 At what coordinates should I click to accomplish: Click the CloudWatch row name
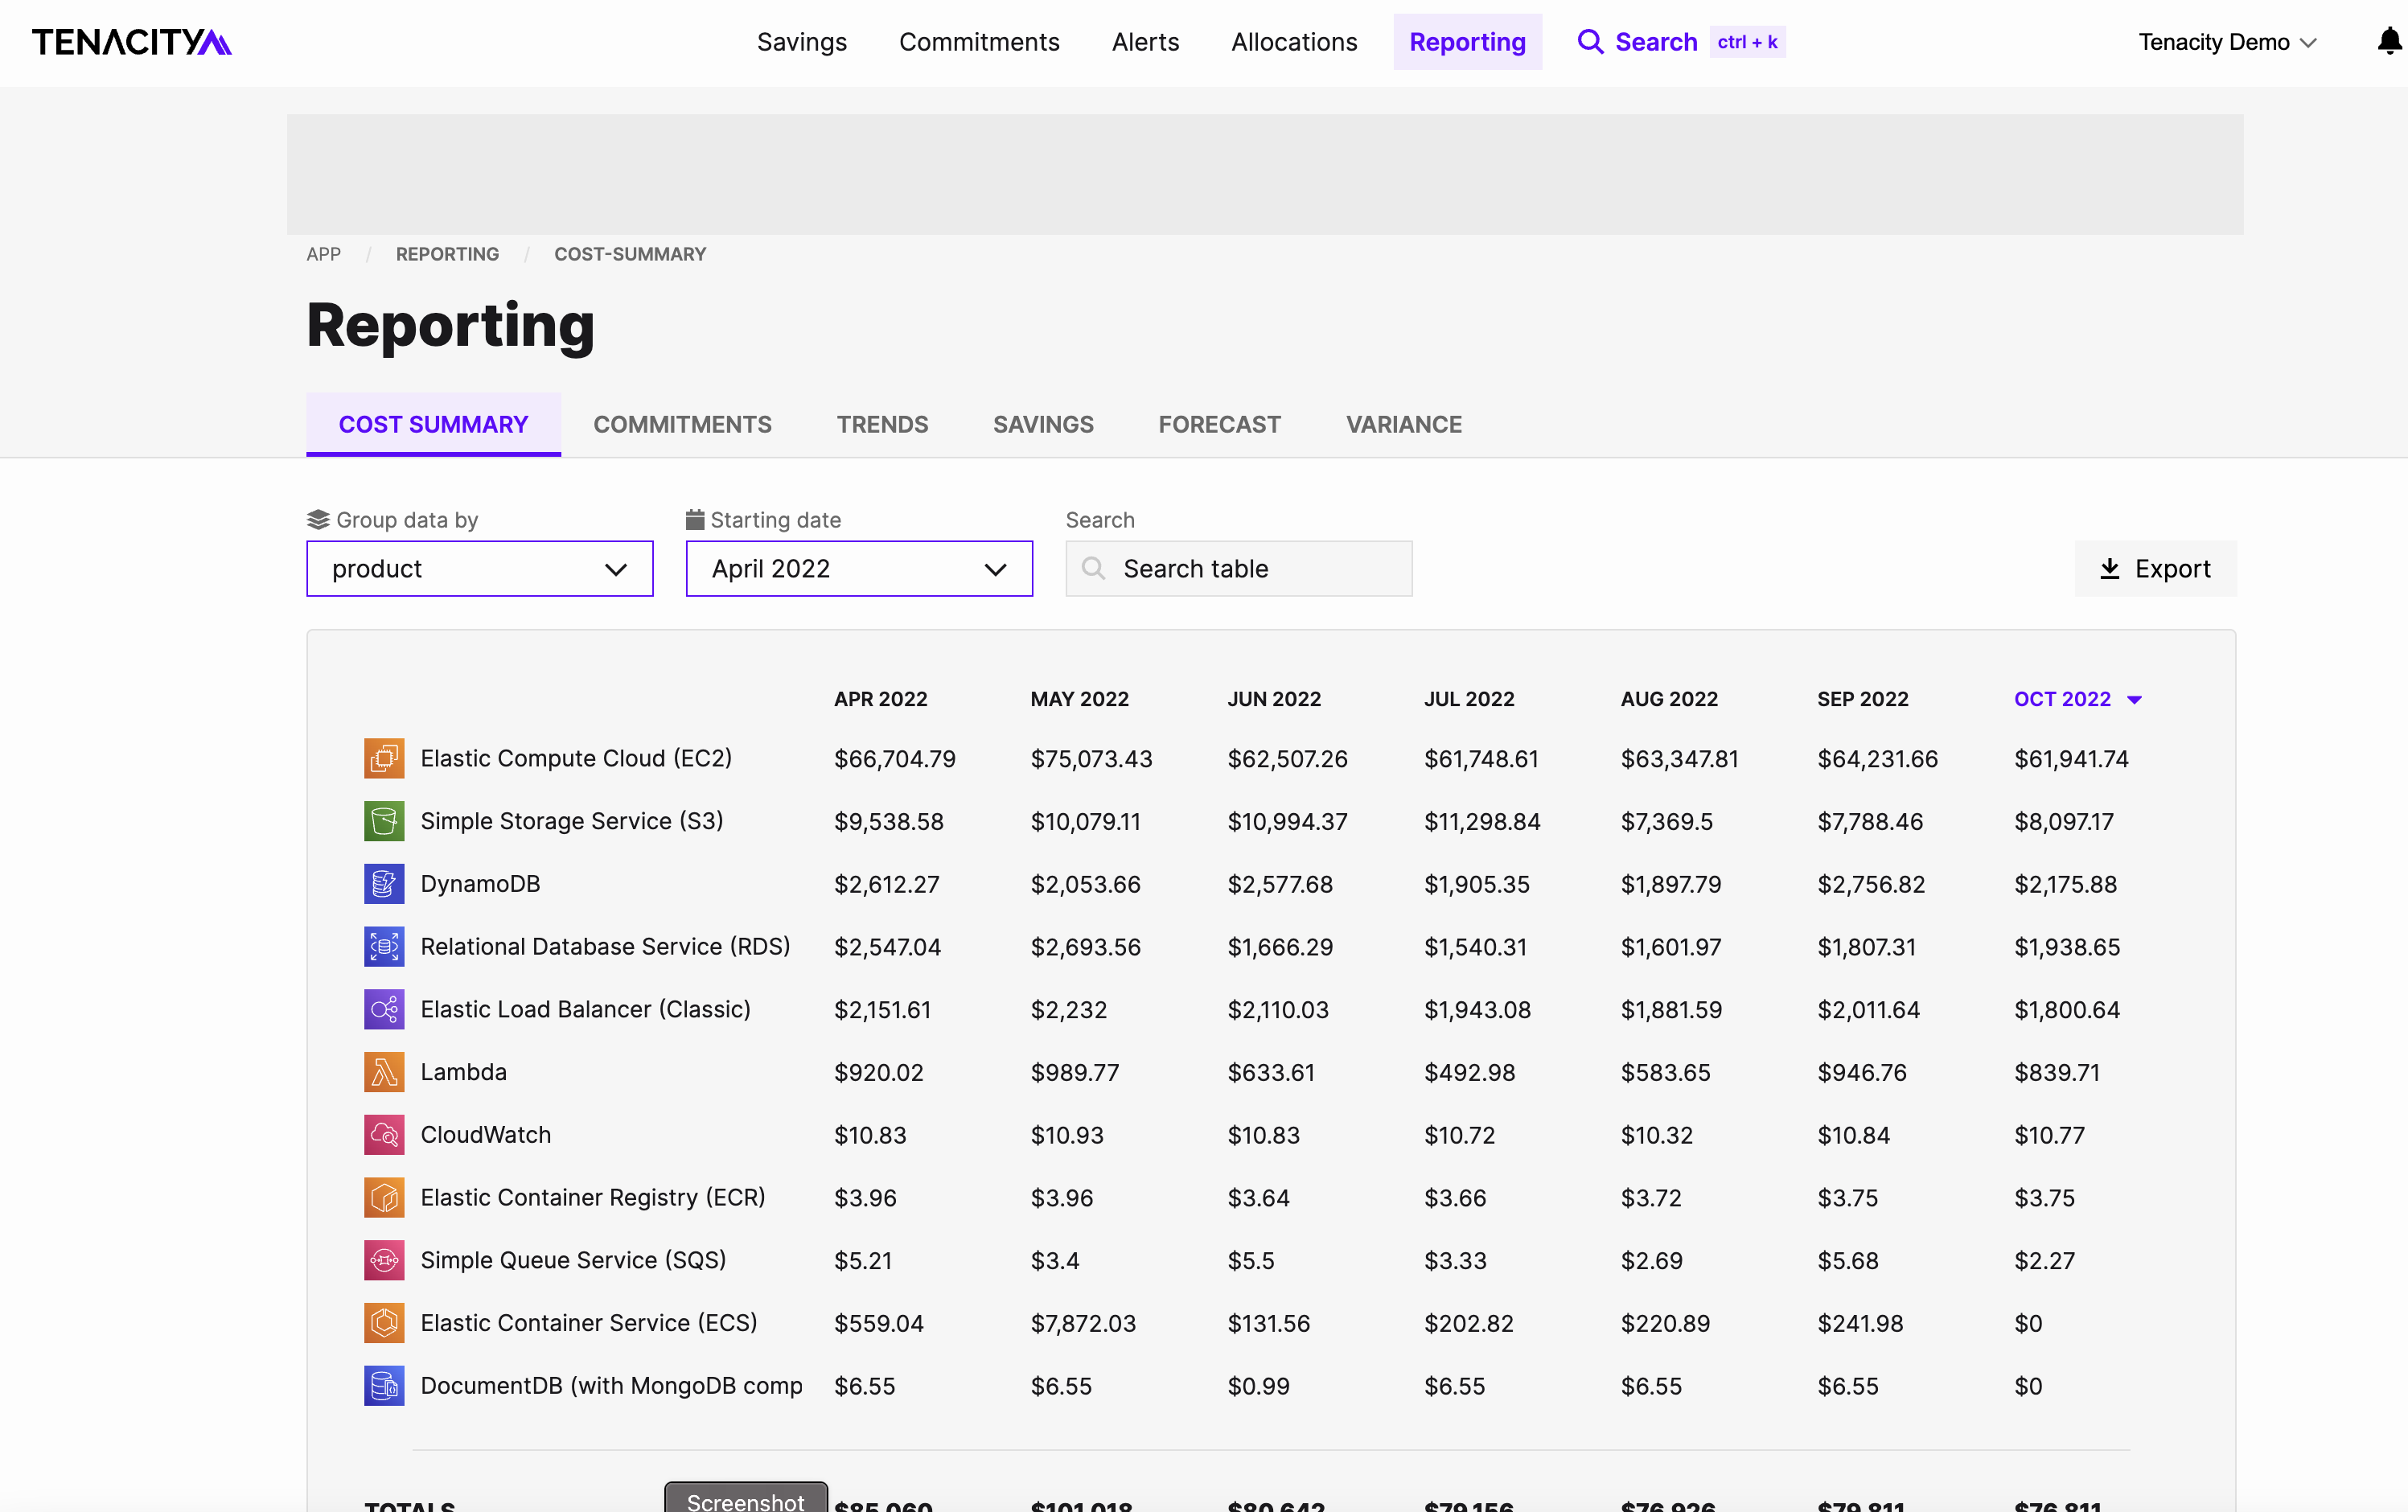click(485, 1135)
